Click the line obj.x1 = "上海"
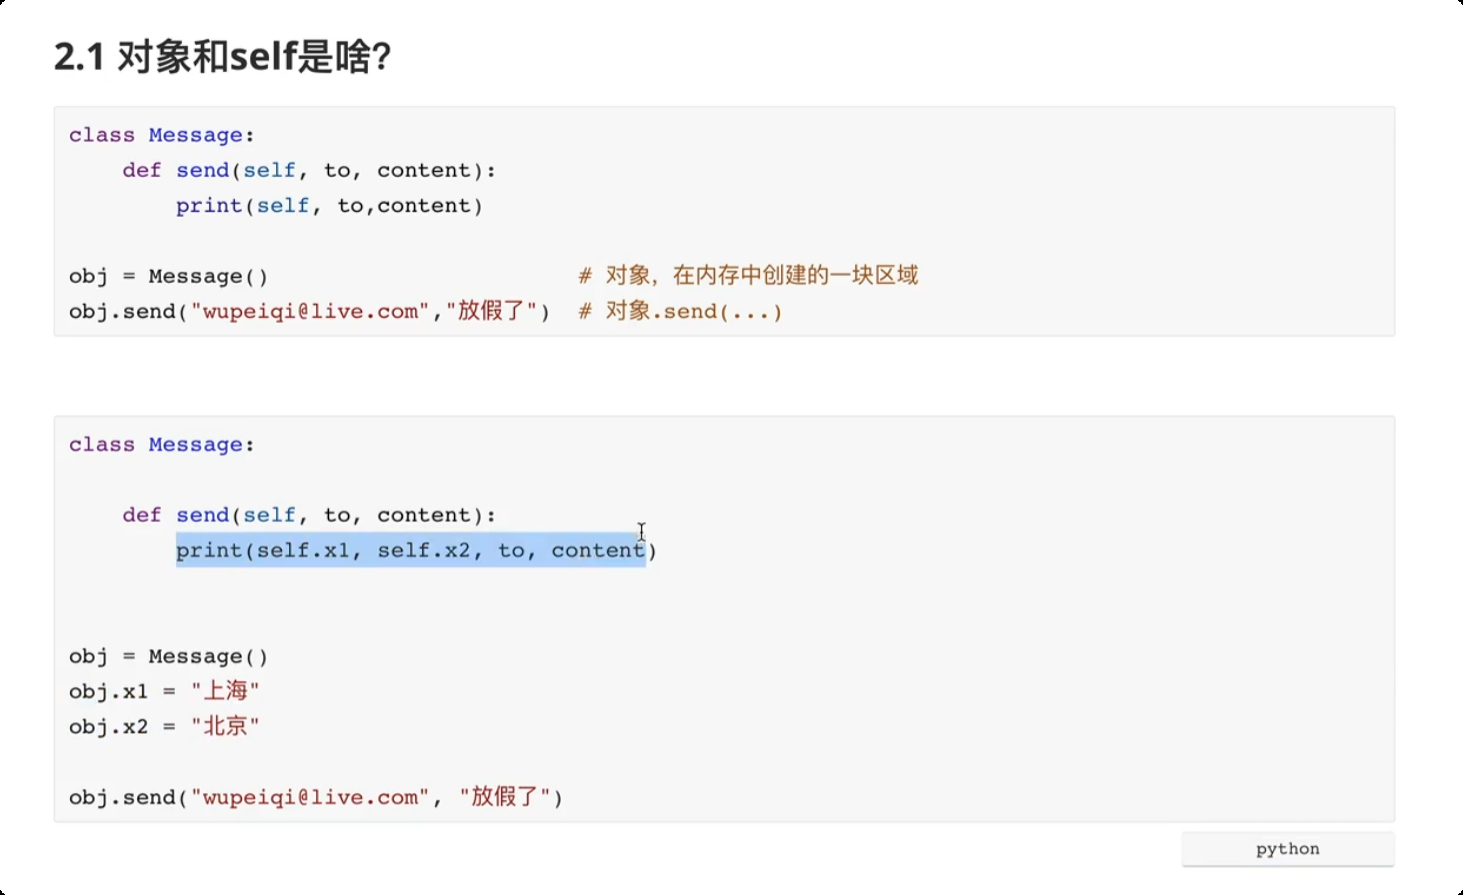 click(164, 691)
